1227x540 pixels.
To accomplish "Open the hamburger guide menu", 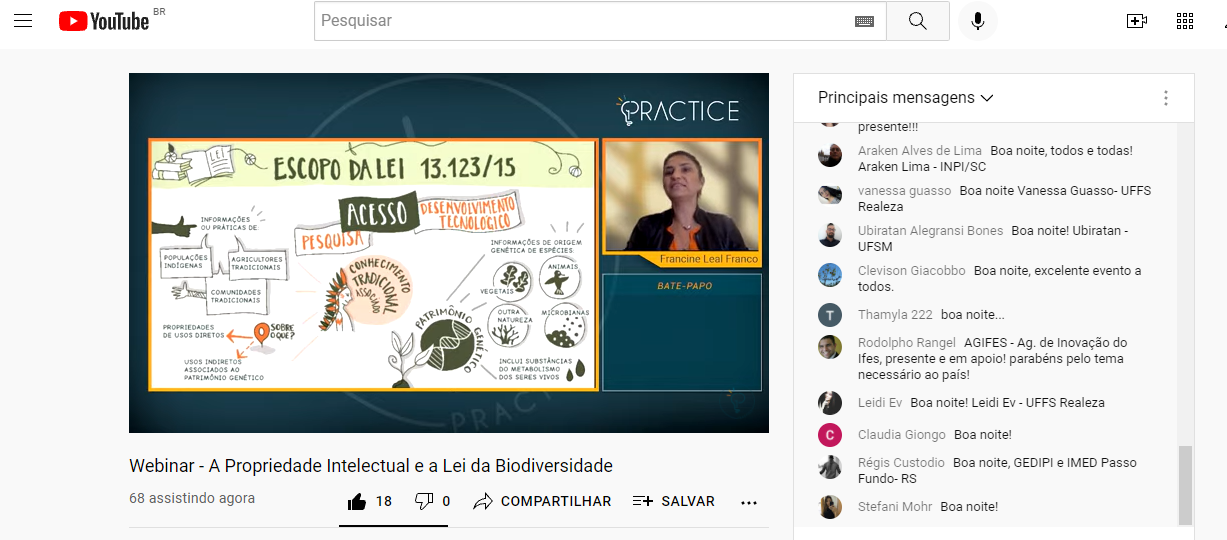I will pos(23,21).
